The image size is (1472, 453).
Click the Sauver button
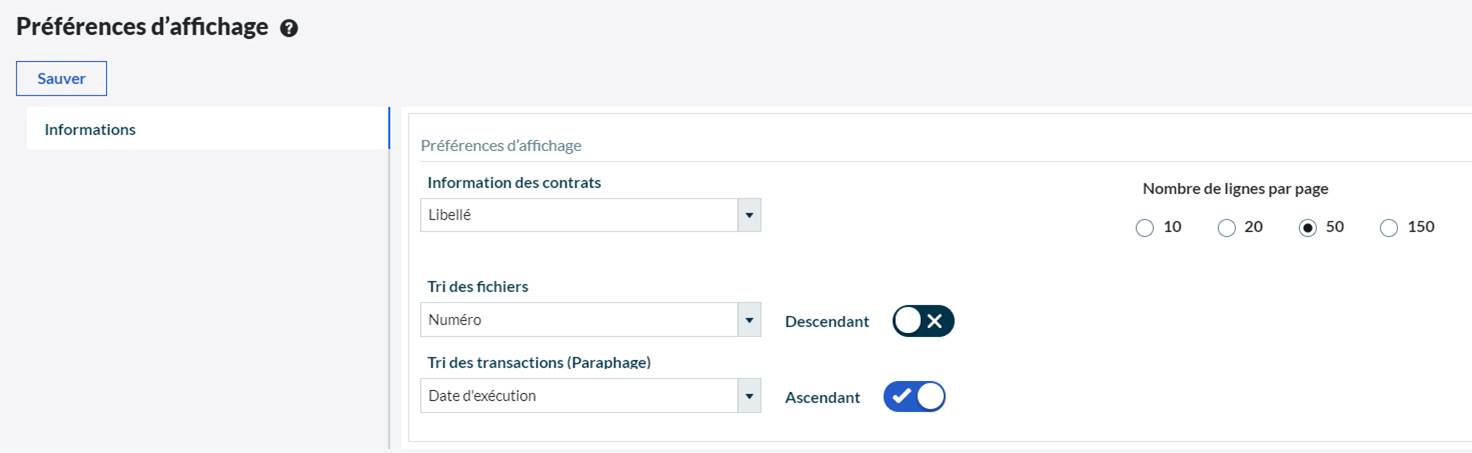tap(61, 79)
